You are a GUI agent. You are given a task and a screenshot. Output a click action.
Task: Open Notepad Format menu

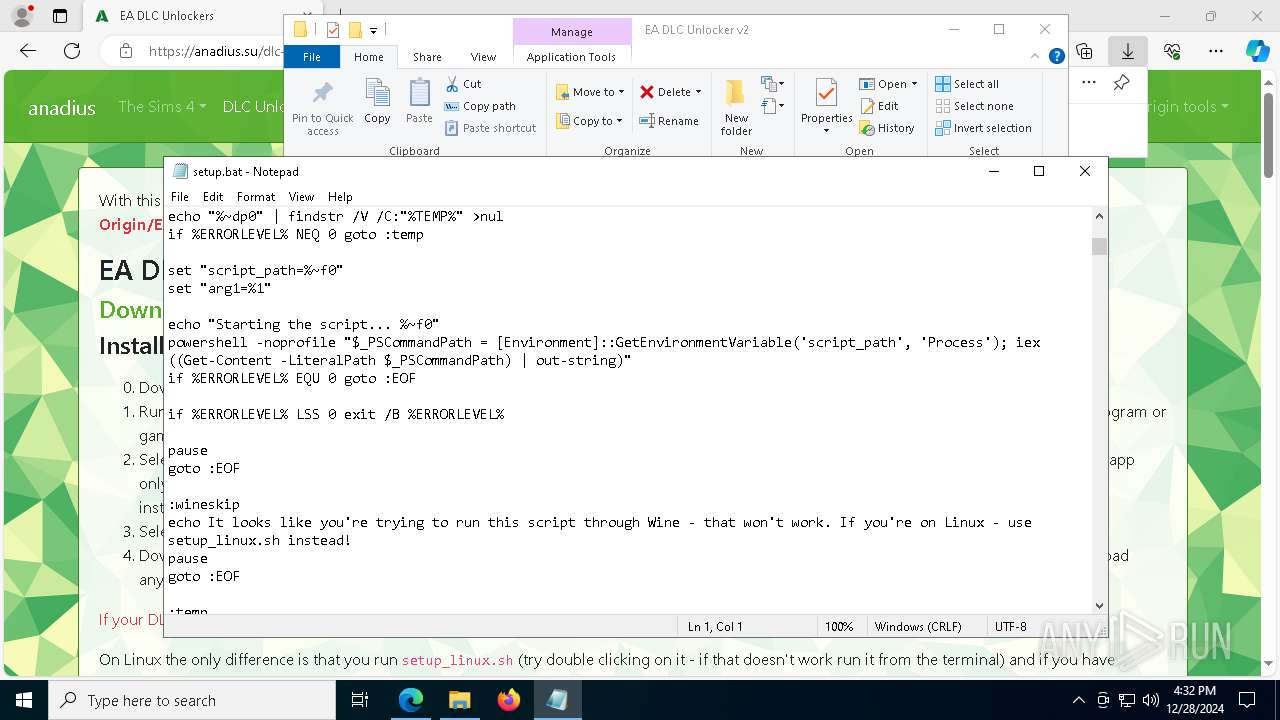[x=256, y=197]
